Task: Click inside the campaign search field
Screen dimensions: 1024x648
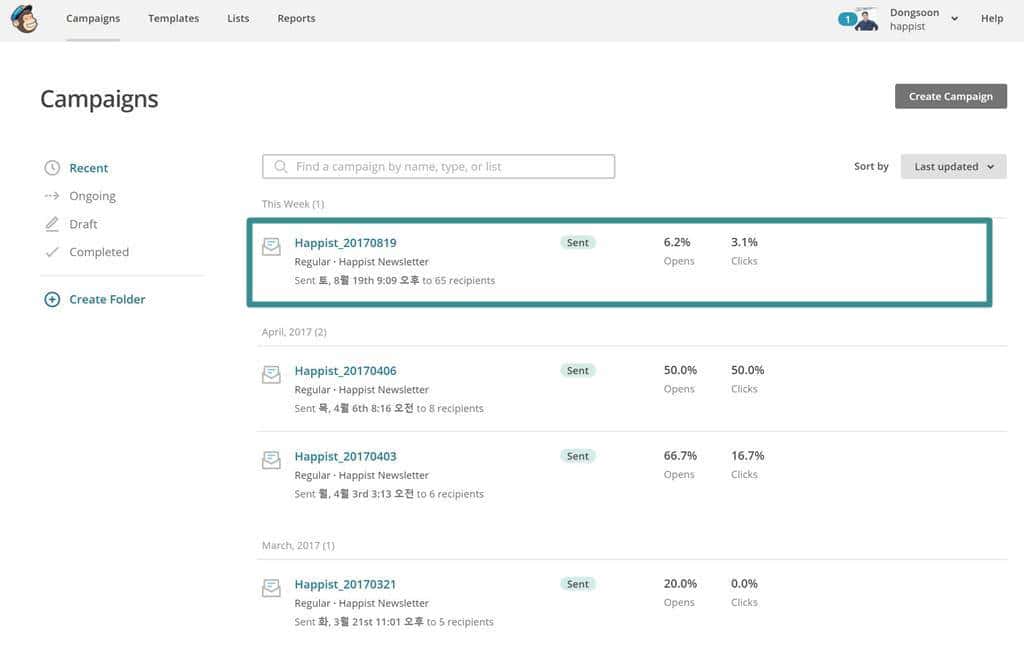Action: click(440, 166)
